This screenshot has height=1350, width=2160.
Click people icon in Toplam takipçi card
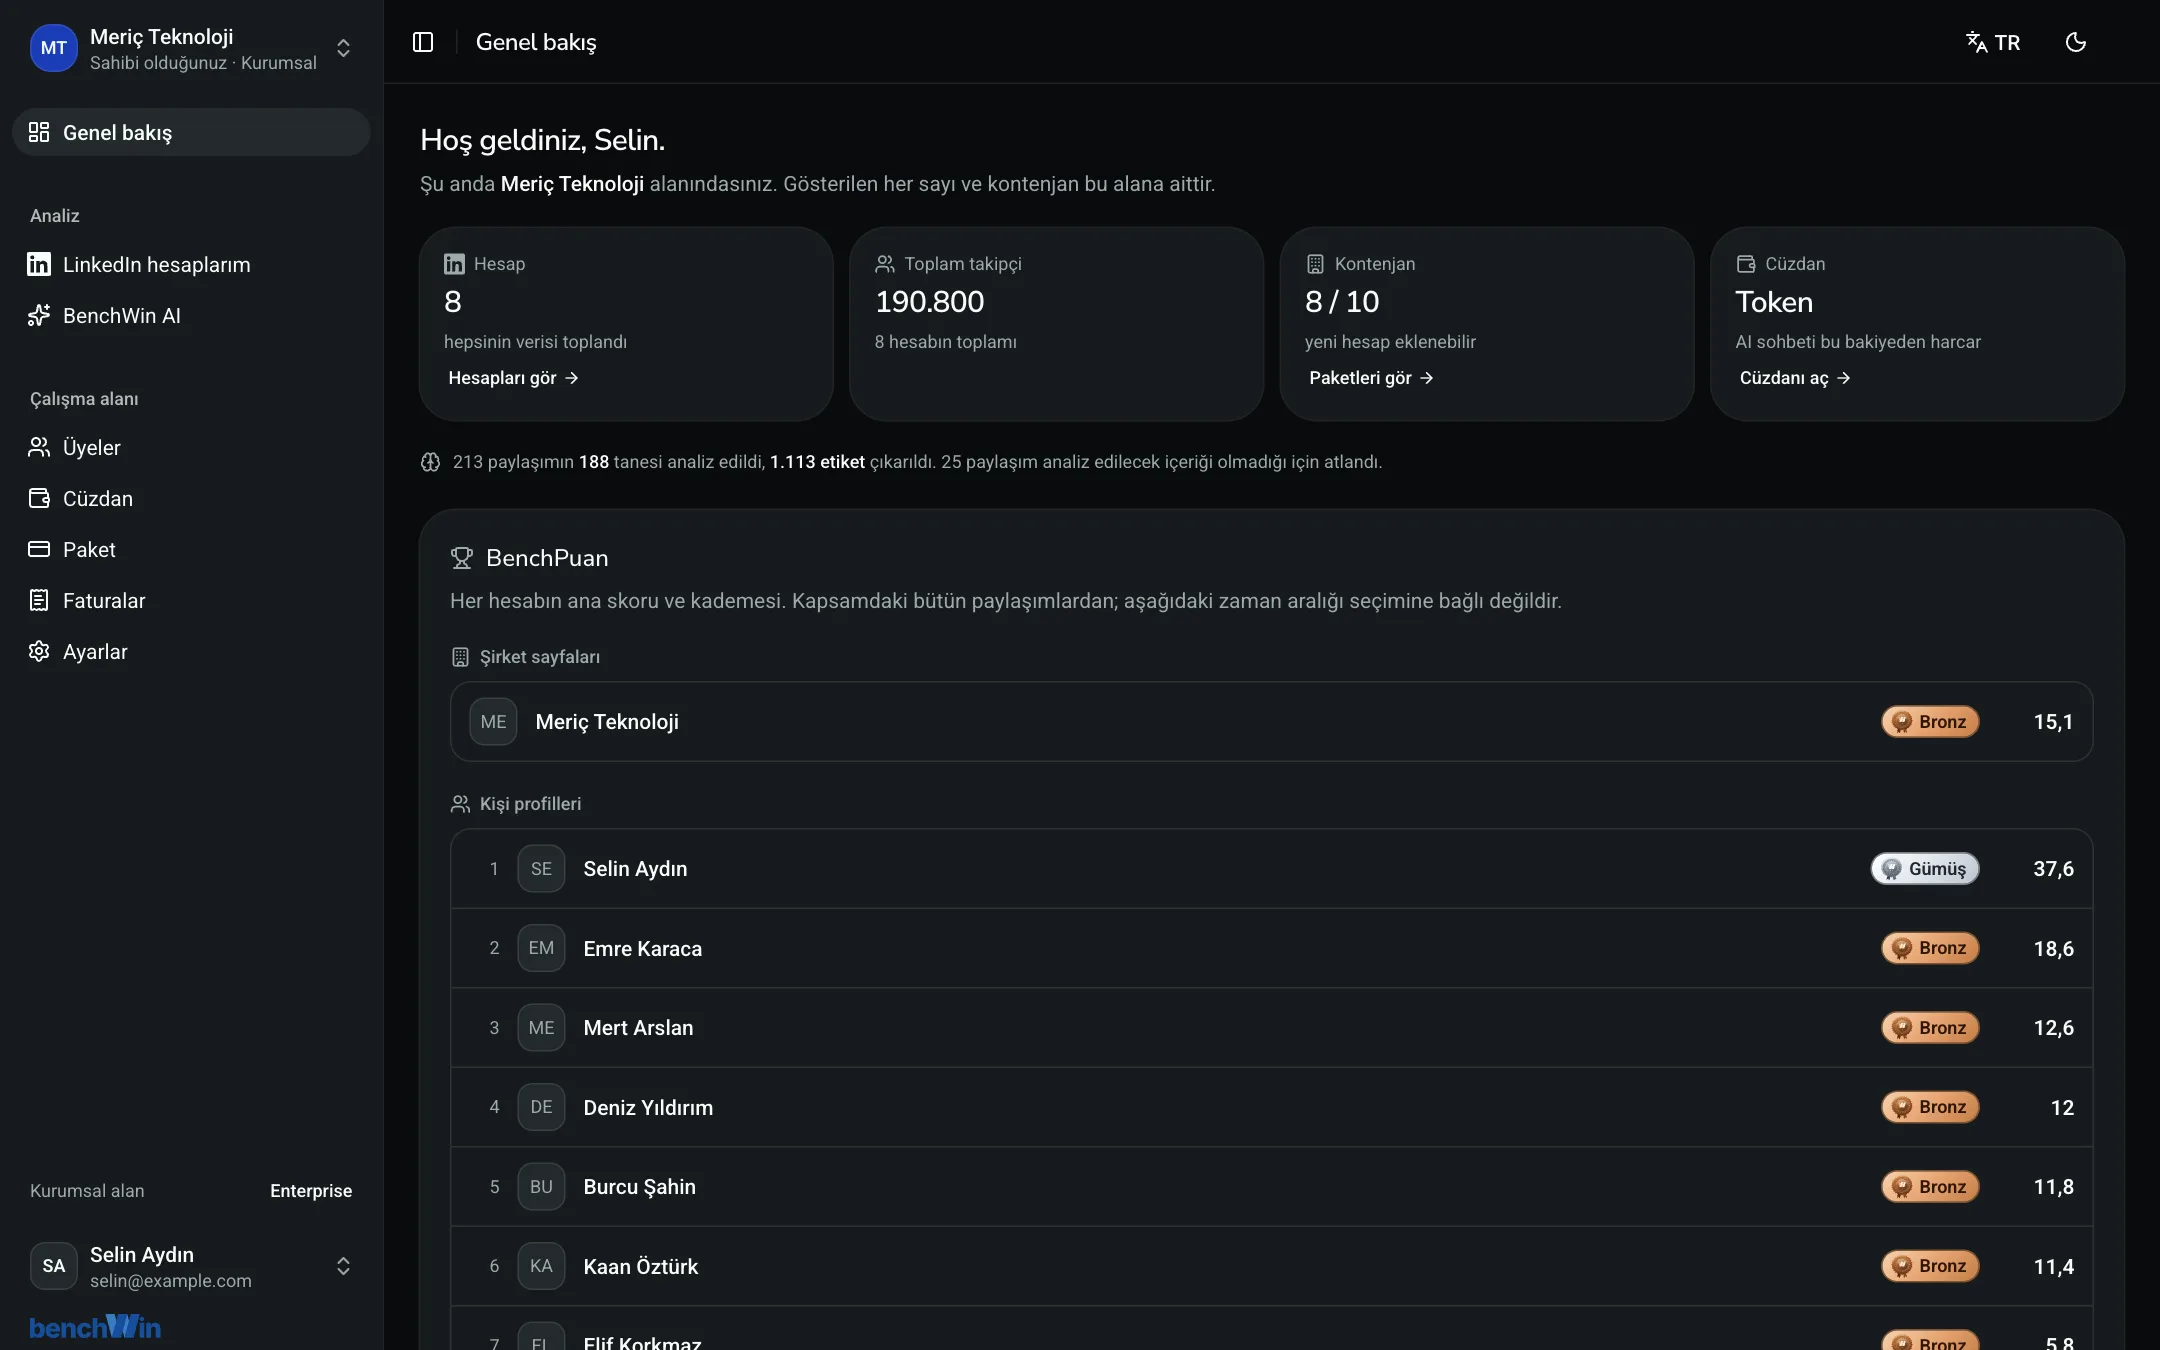tap(885, 264)
